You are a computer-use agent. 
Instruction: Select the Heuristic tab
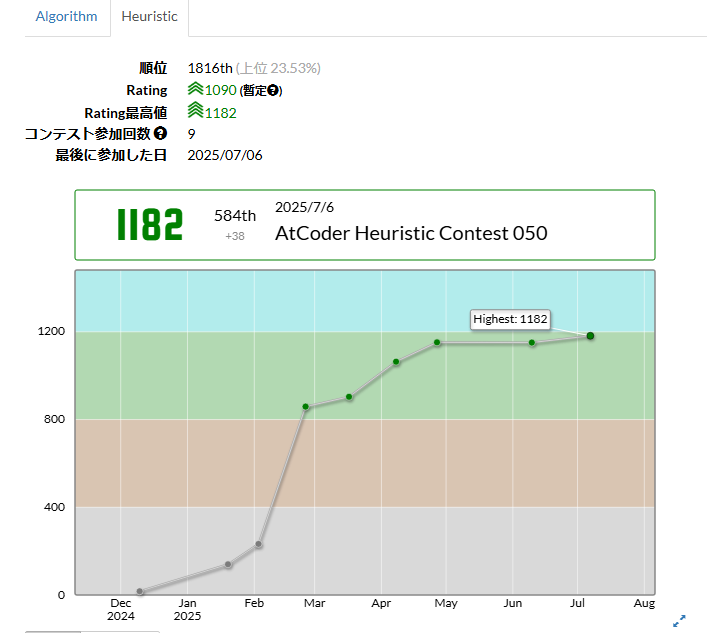pyautogui.click(x=149, y=16)
